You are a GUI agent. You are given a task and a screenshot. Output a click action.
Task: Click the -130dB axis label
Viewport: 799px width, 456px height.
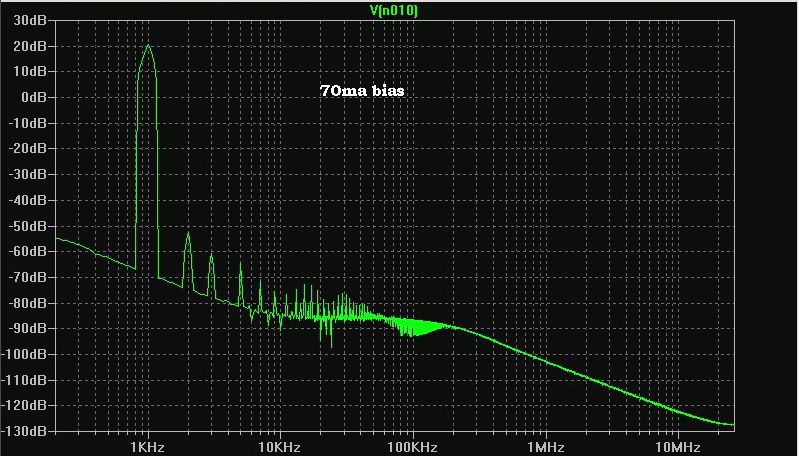point(24,431)
